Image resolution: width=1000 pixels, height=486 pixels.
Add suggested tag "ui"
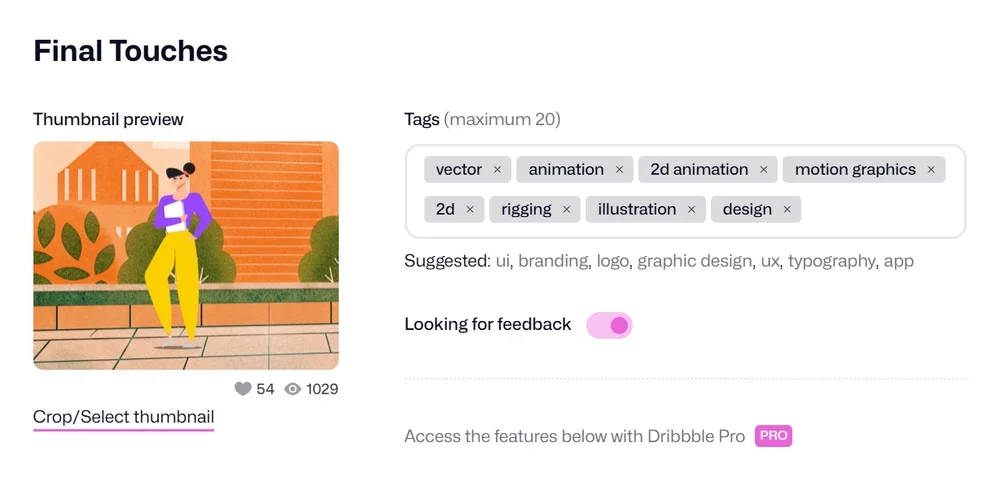(503, 261)
